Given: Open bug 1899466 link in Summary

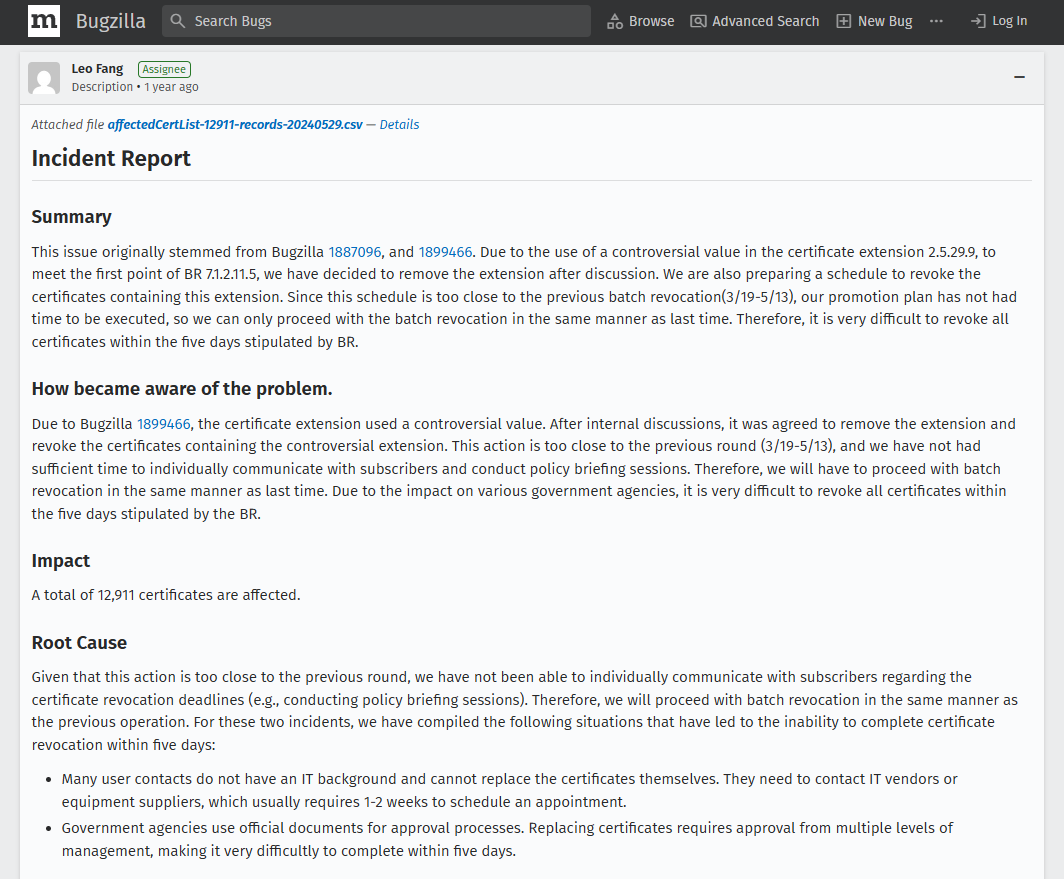Looking at the screenshot, I should click(445, 252).
